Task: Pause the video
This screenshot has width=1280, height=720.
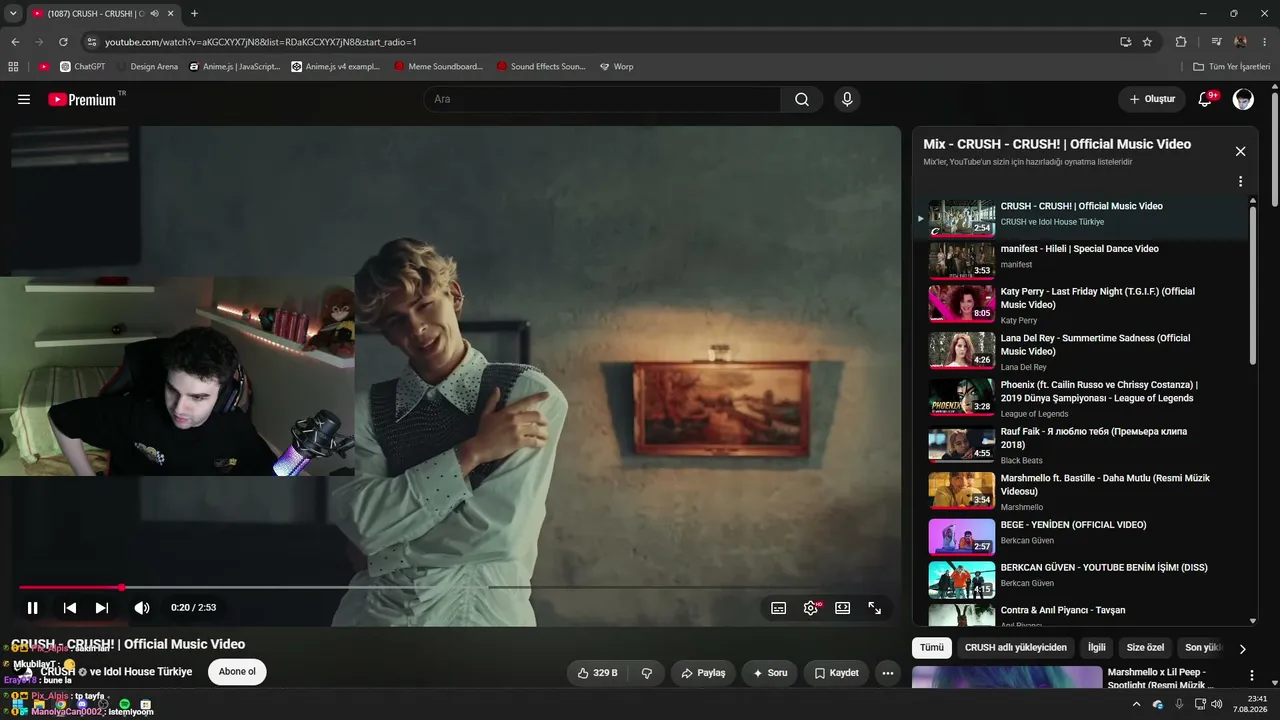Action: click(x=33, y=607)
